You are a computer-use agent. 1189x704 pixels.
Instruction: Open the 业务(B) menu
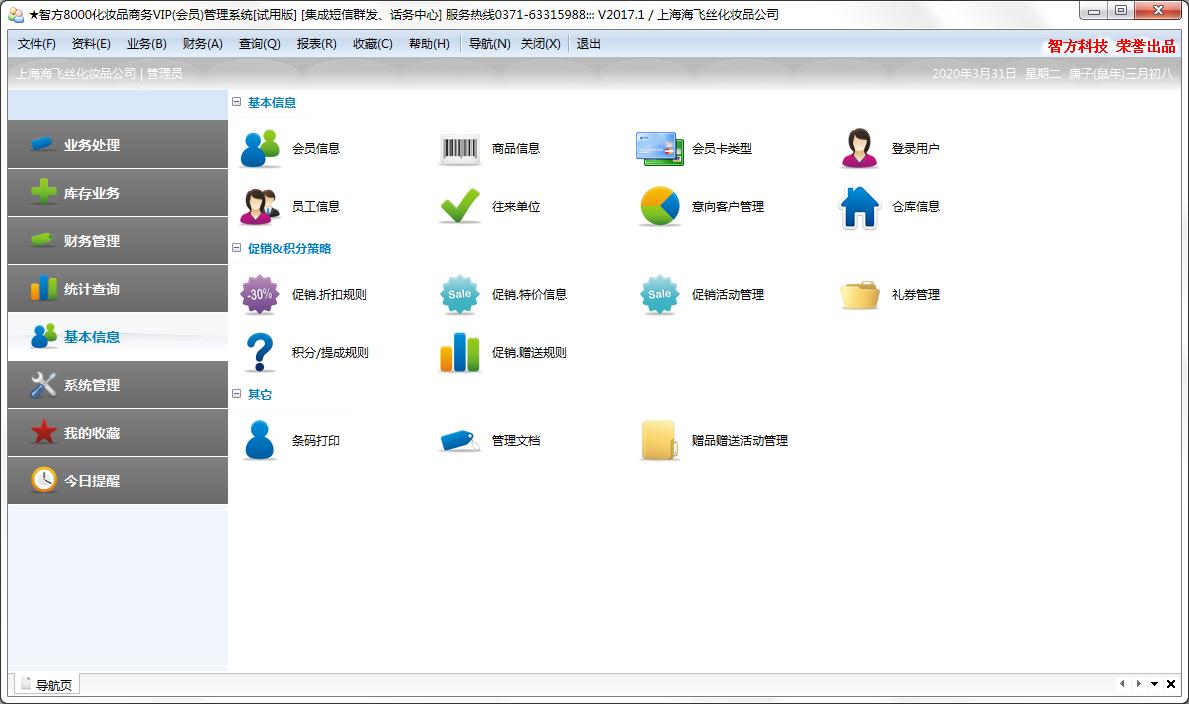tap(146, 44)
